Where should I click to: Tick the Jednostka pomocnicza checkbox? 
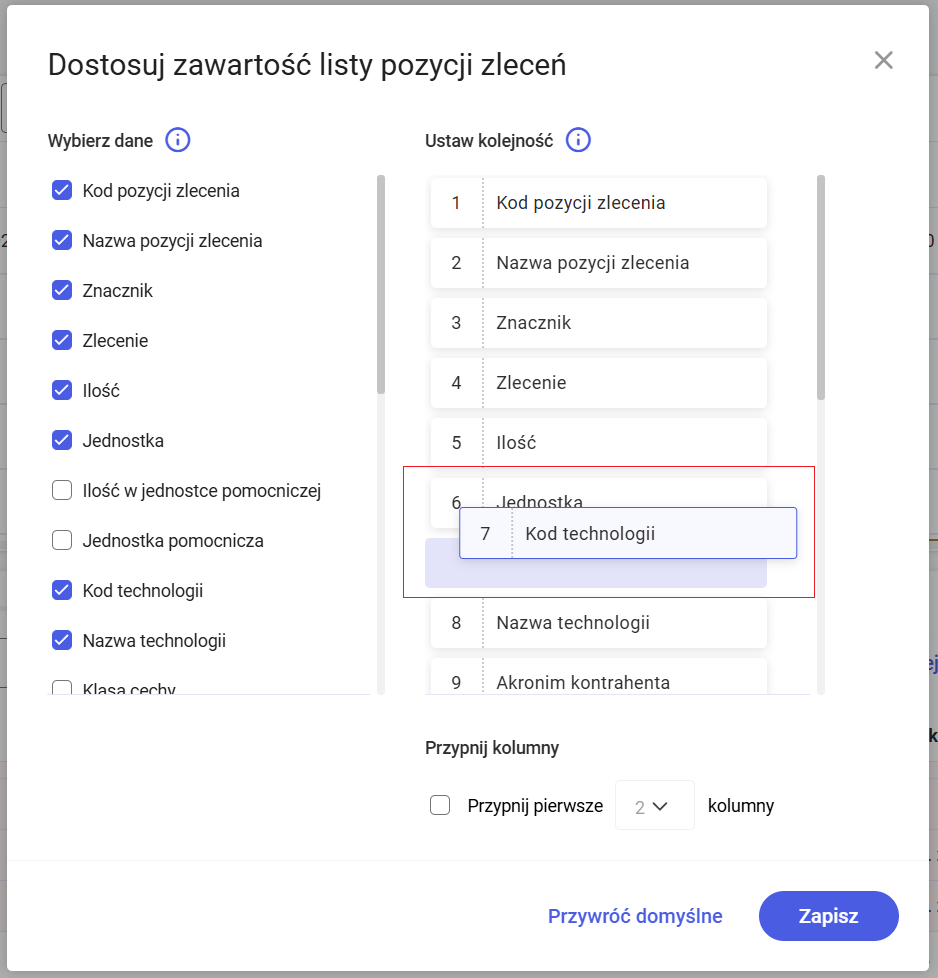62,540
